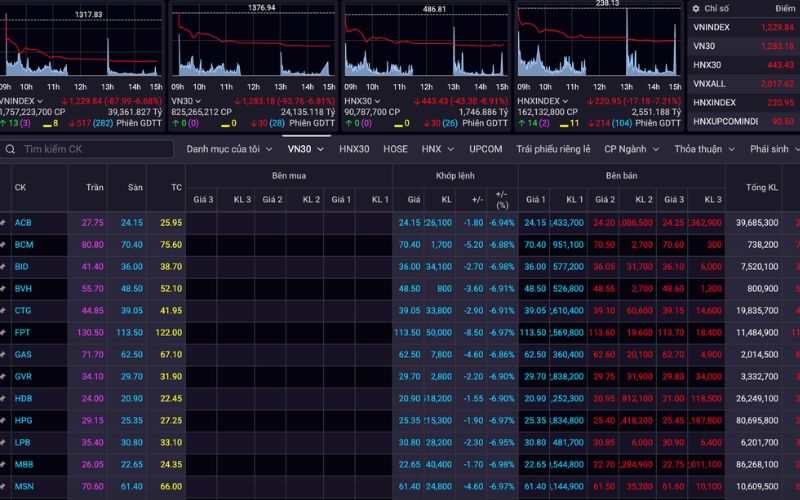The image size is (800, 500).
Task: Open the Phái sinh dropdown
Action: point(773,149)
